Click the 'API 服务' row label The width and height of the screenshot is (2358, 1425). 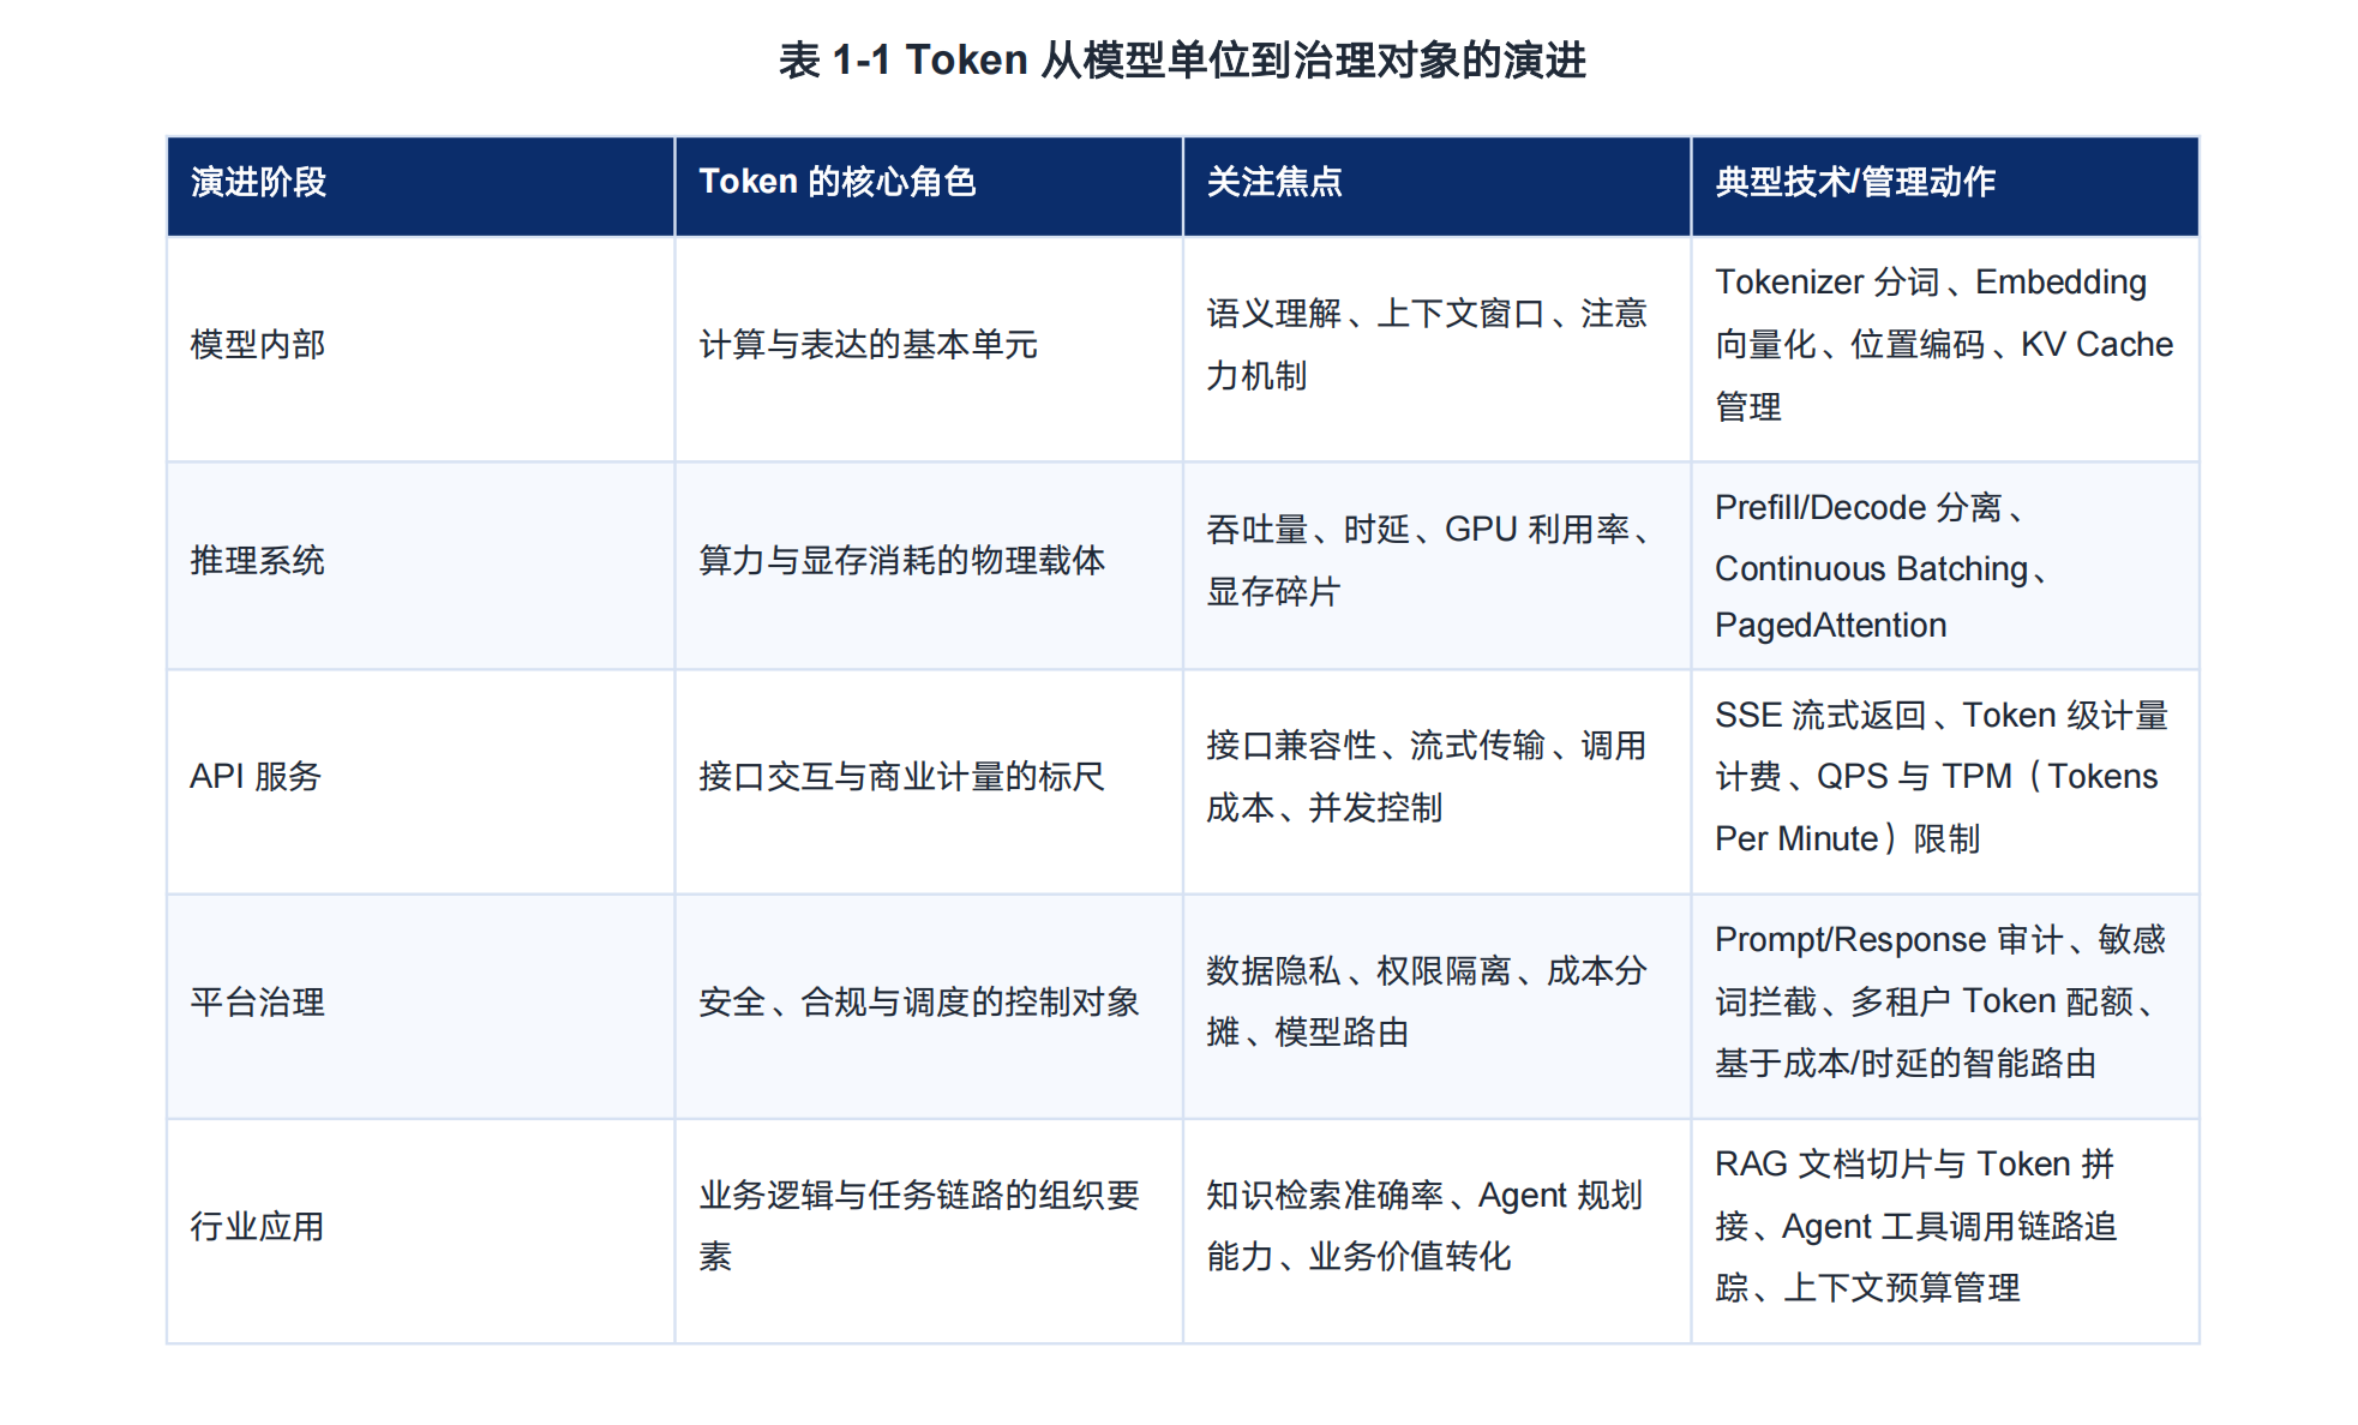tap(256, 776)
